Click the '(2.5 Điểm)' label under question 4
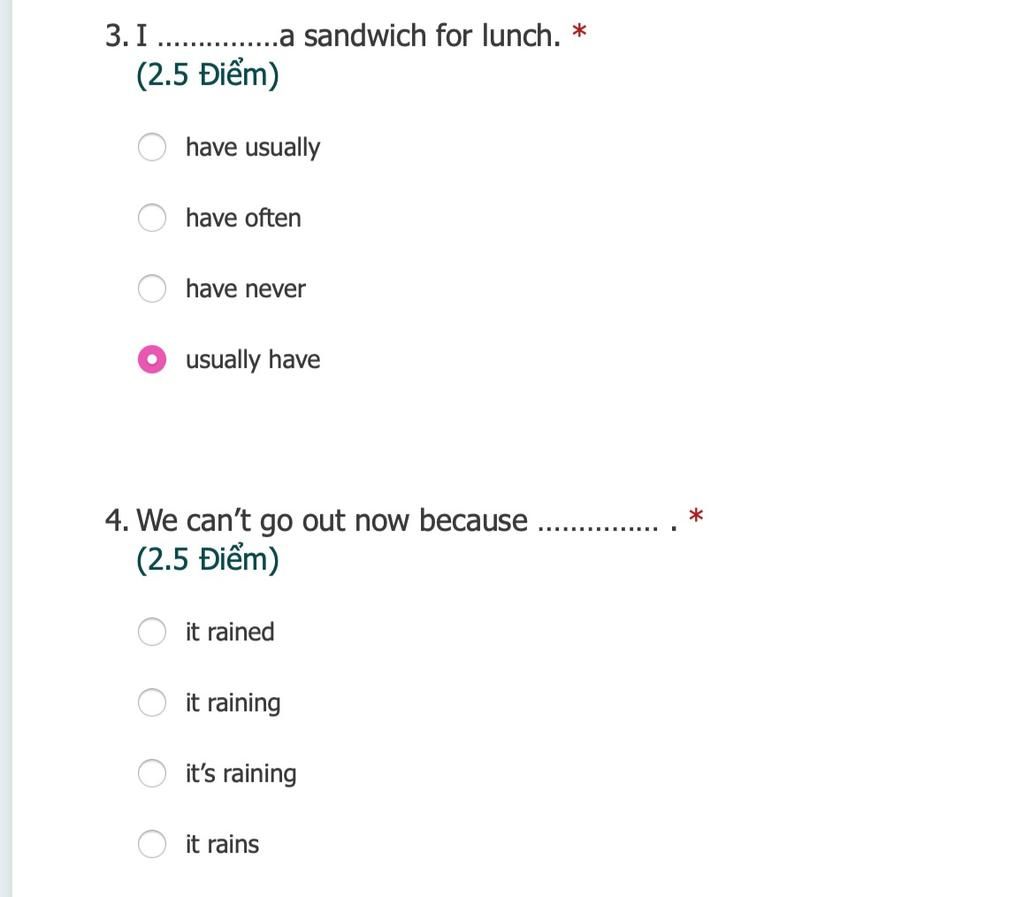Screen dimensions: 1024x897 click(x=207, y=559)
